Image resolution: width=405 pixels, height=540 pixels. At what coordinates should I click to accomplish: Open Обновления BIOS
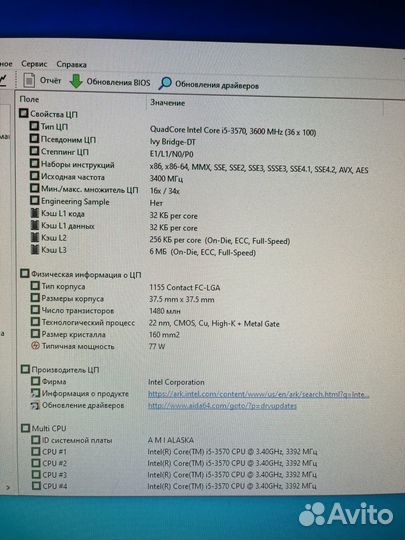coord(118,82)
